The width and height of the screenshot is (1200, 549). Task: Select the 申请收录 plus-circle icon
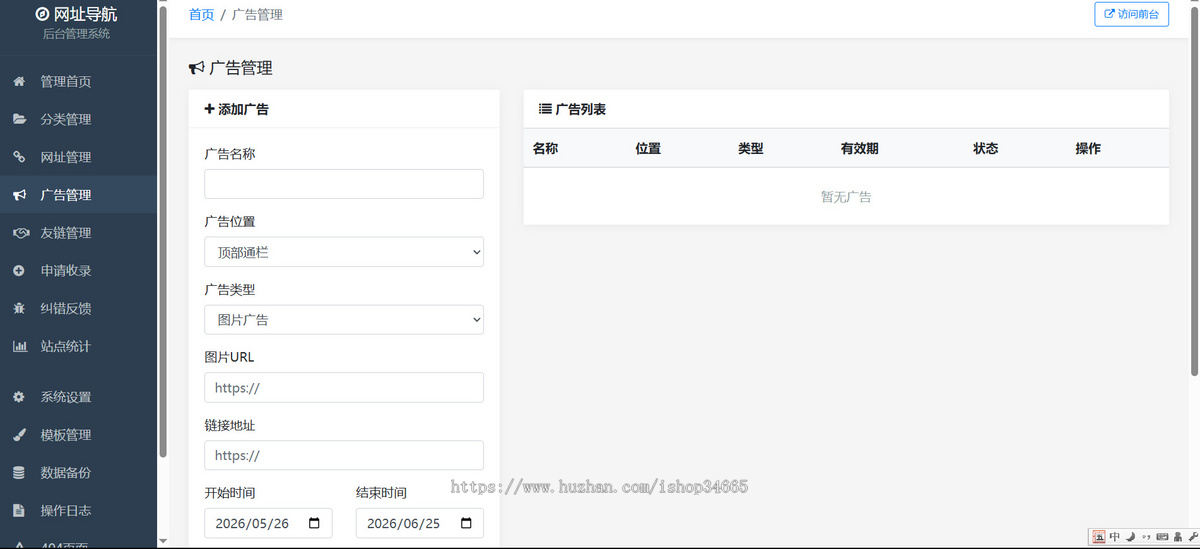coord(19,271)
